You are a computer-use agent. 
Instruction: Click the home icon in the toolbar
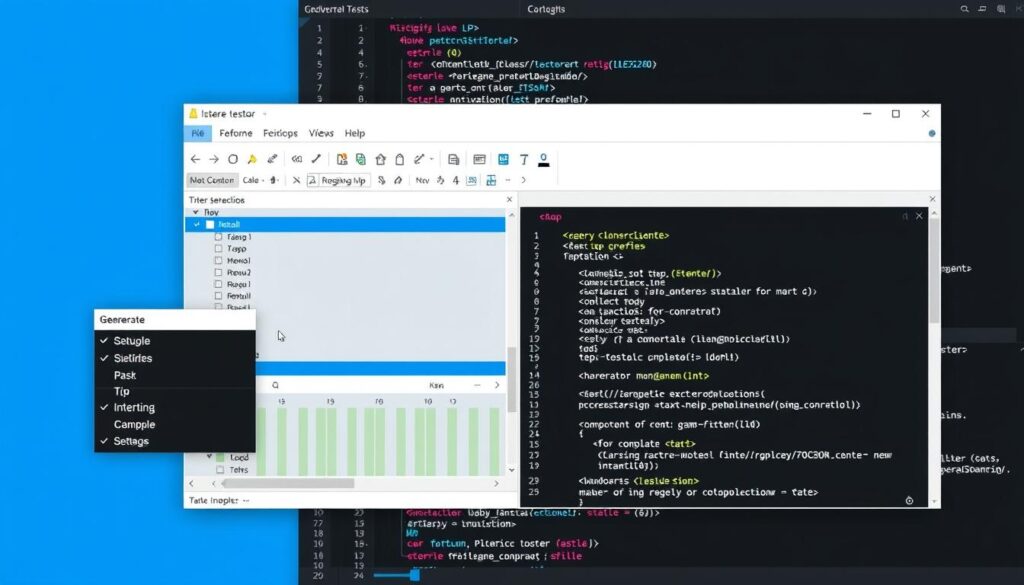[380, 159]
